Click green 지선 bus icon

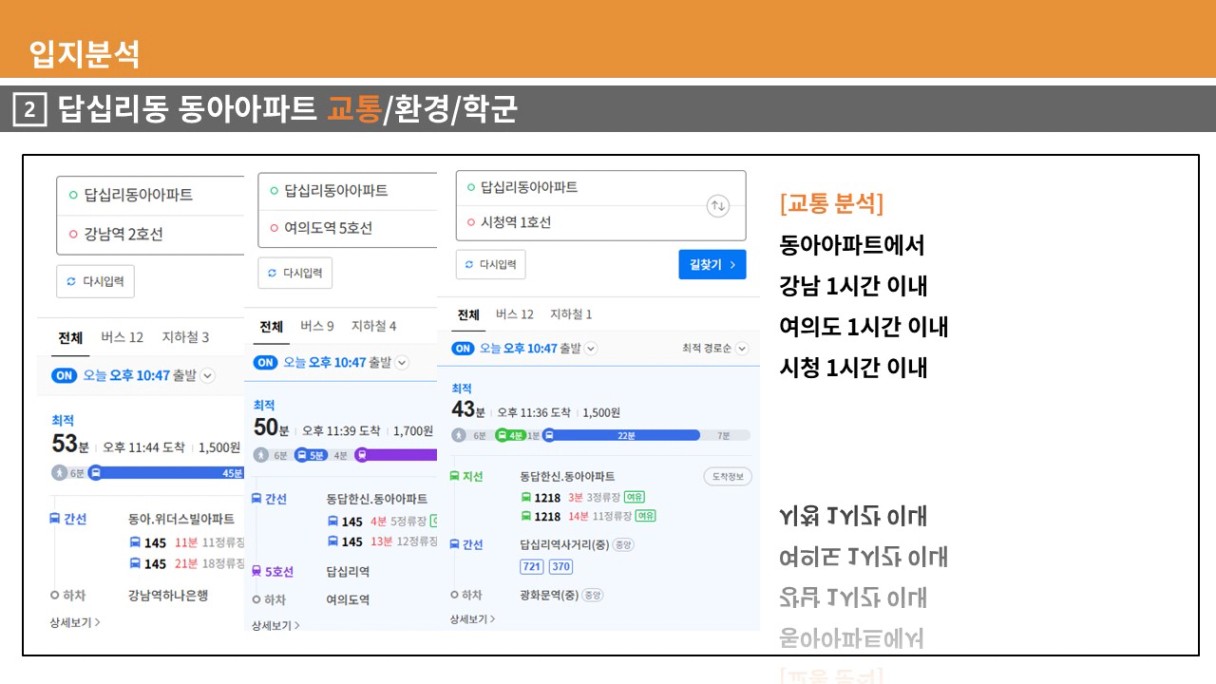coord(454,476)
